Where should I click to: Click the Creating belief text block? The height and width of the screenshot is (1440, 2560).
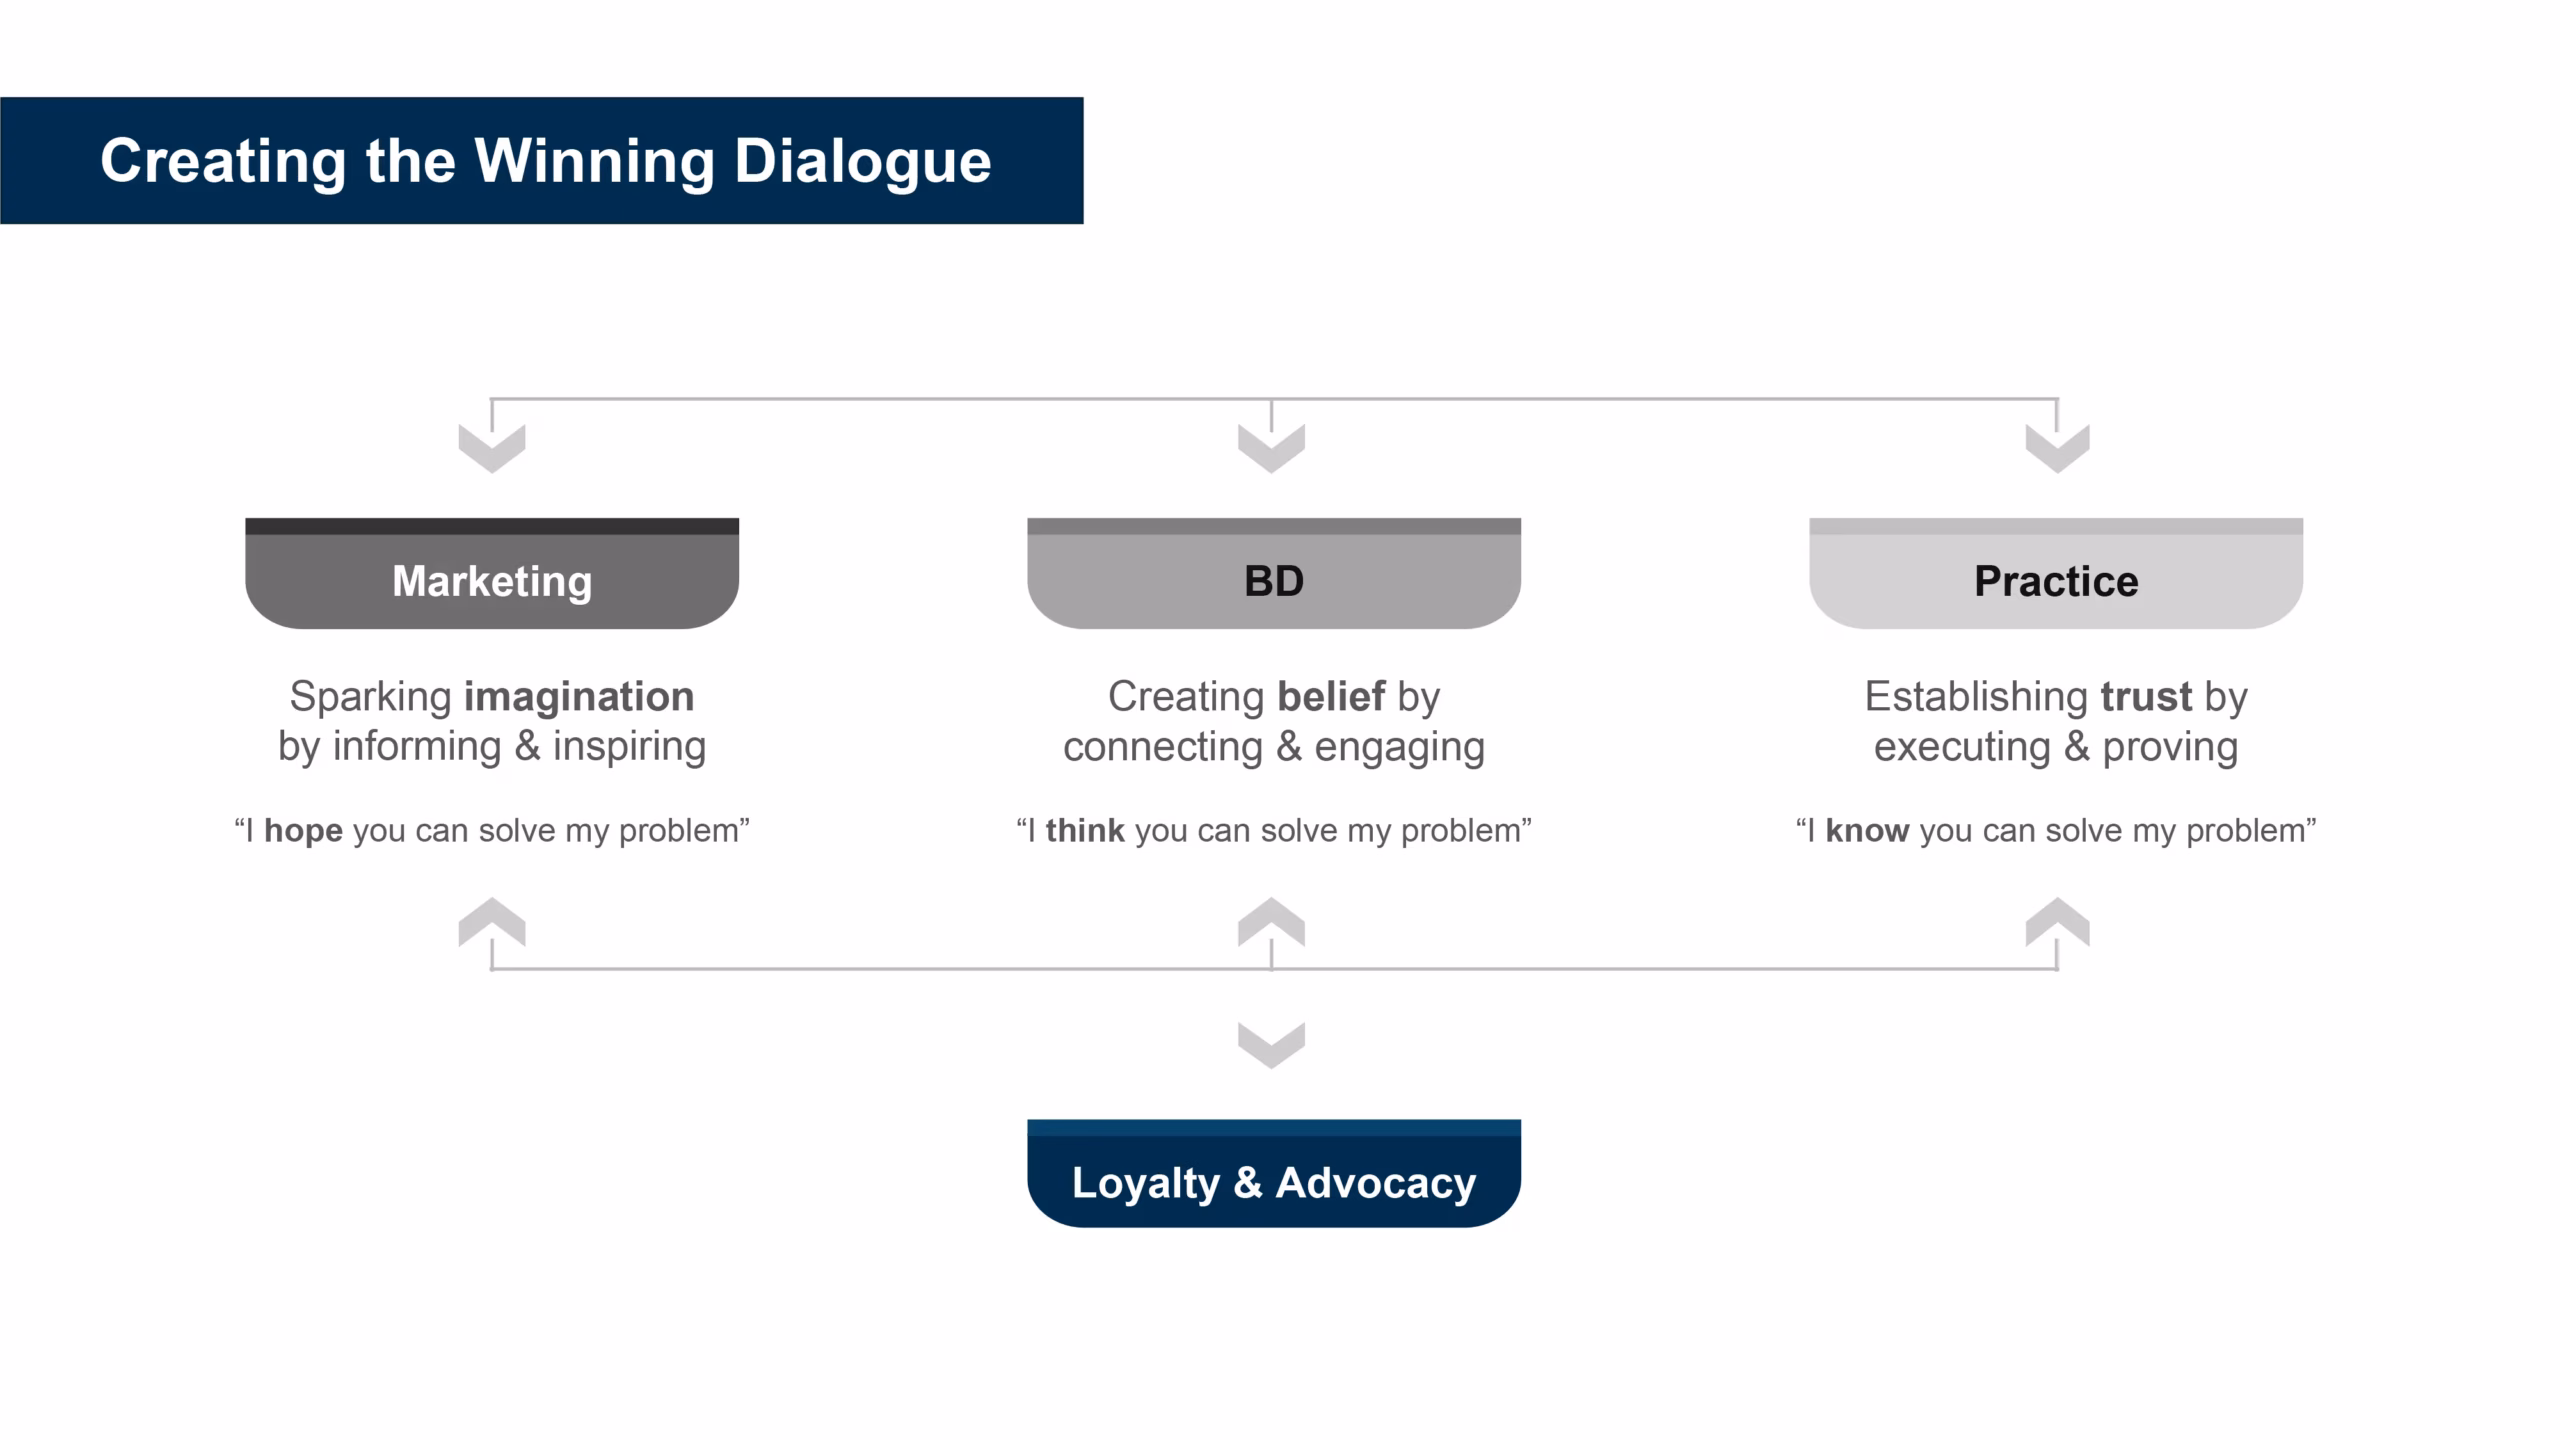(1274, 721)
